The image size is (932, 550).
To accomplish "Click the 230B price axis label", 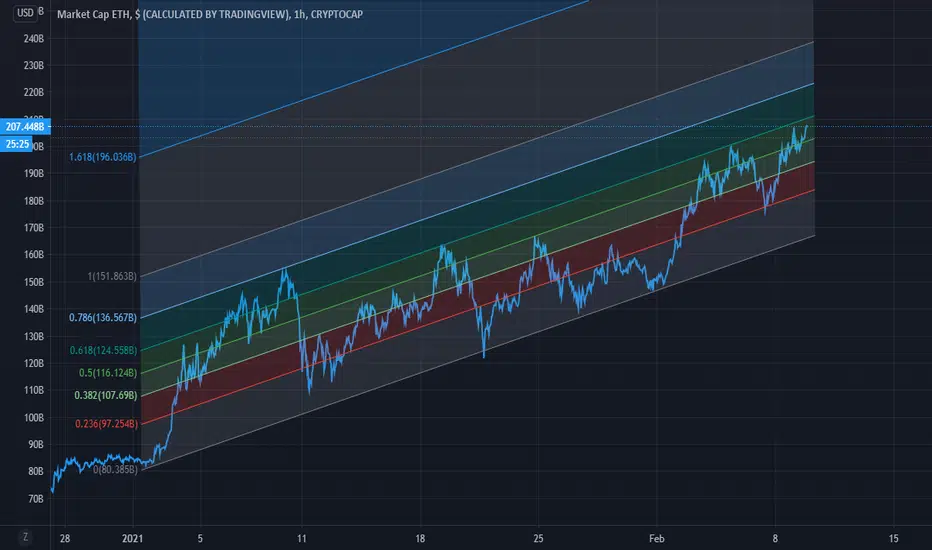I will 34,65.
